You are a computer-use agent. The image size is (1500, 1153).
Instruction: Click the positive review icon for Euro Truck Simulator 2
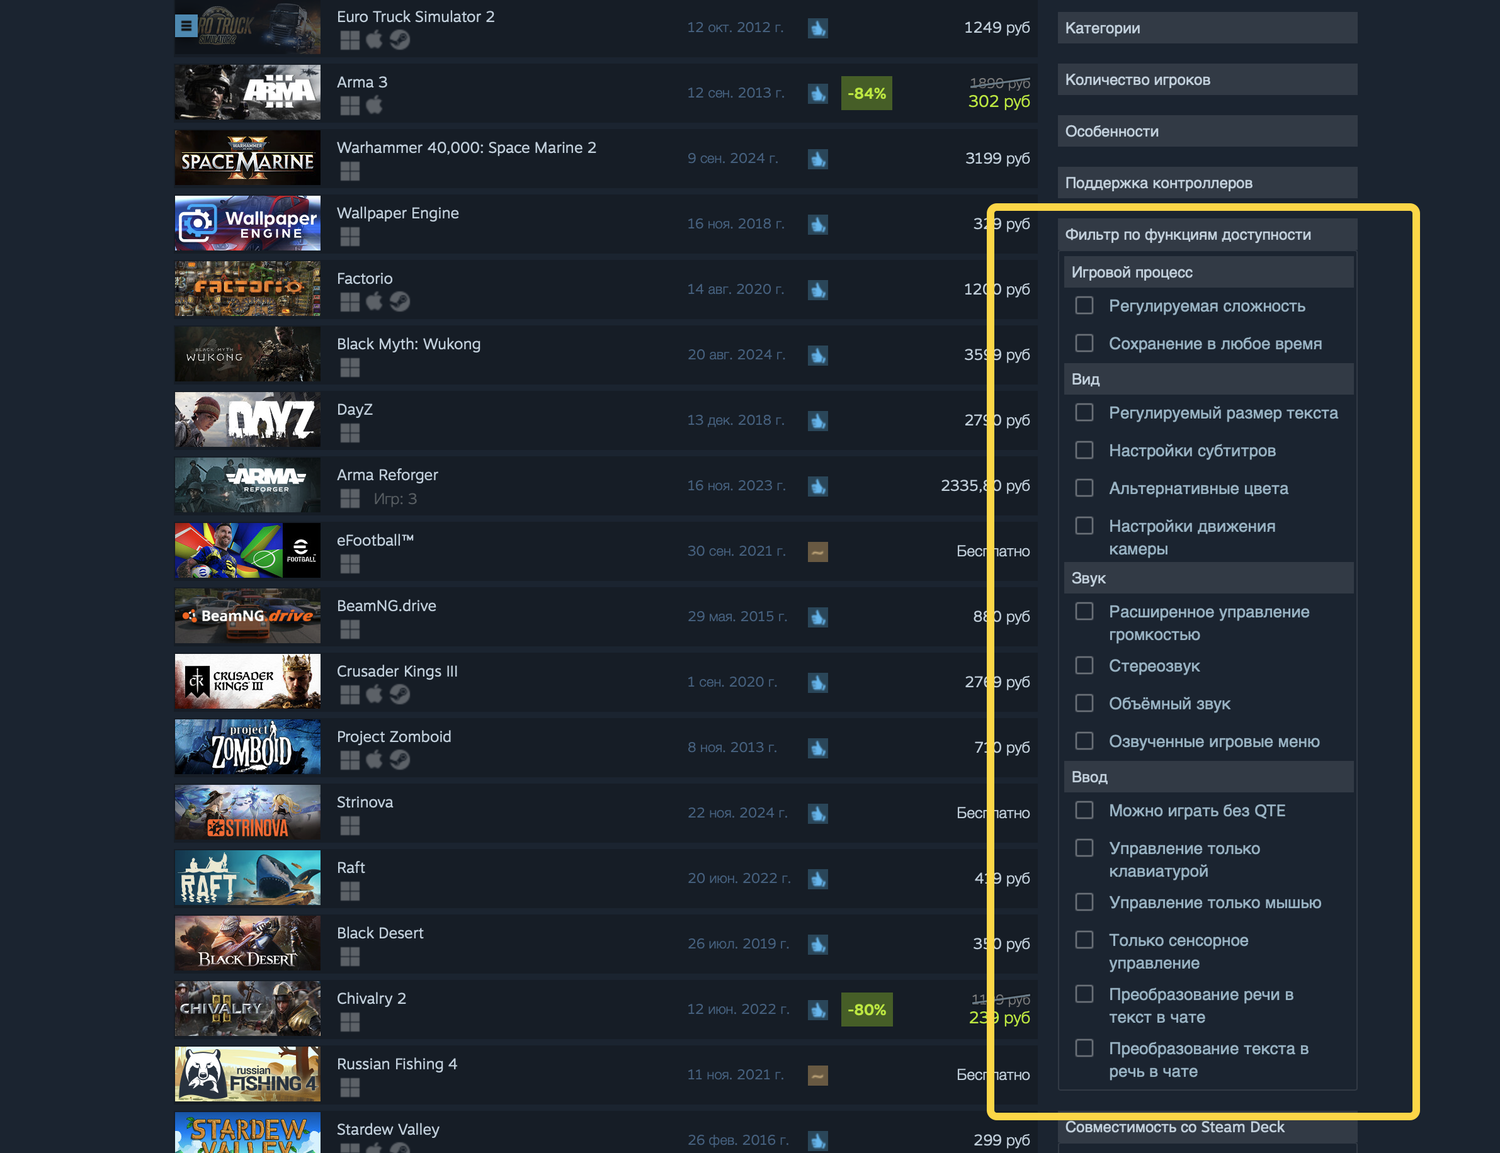point(818,28)
